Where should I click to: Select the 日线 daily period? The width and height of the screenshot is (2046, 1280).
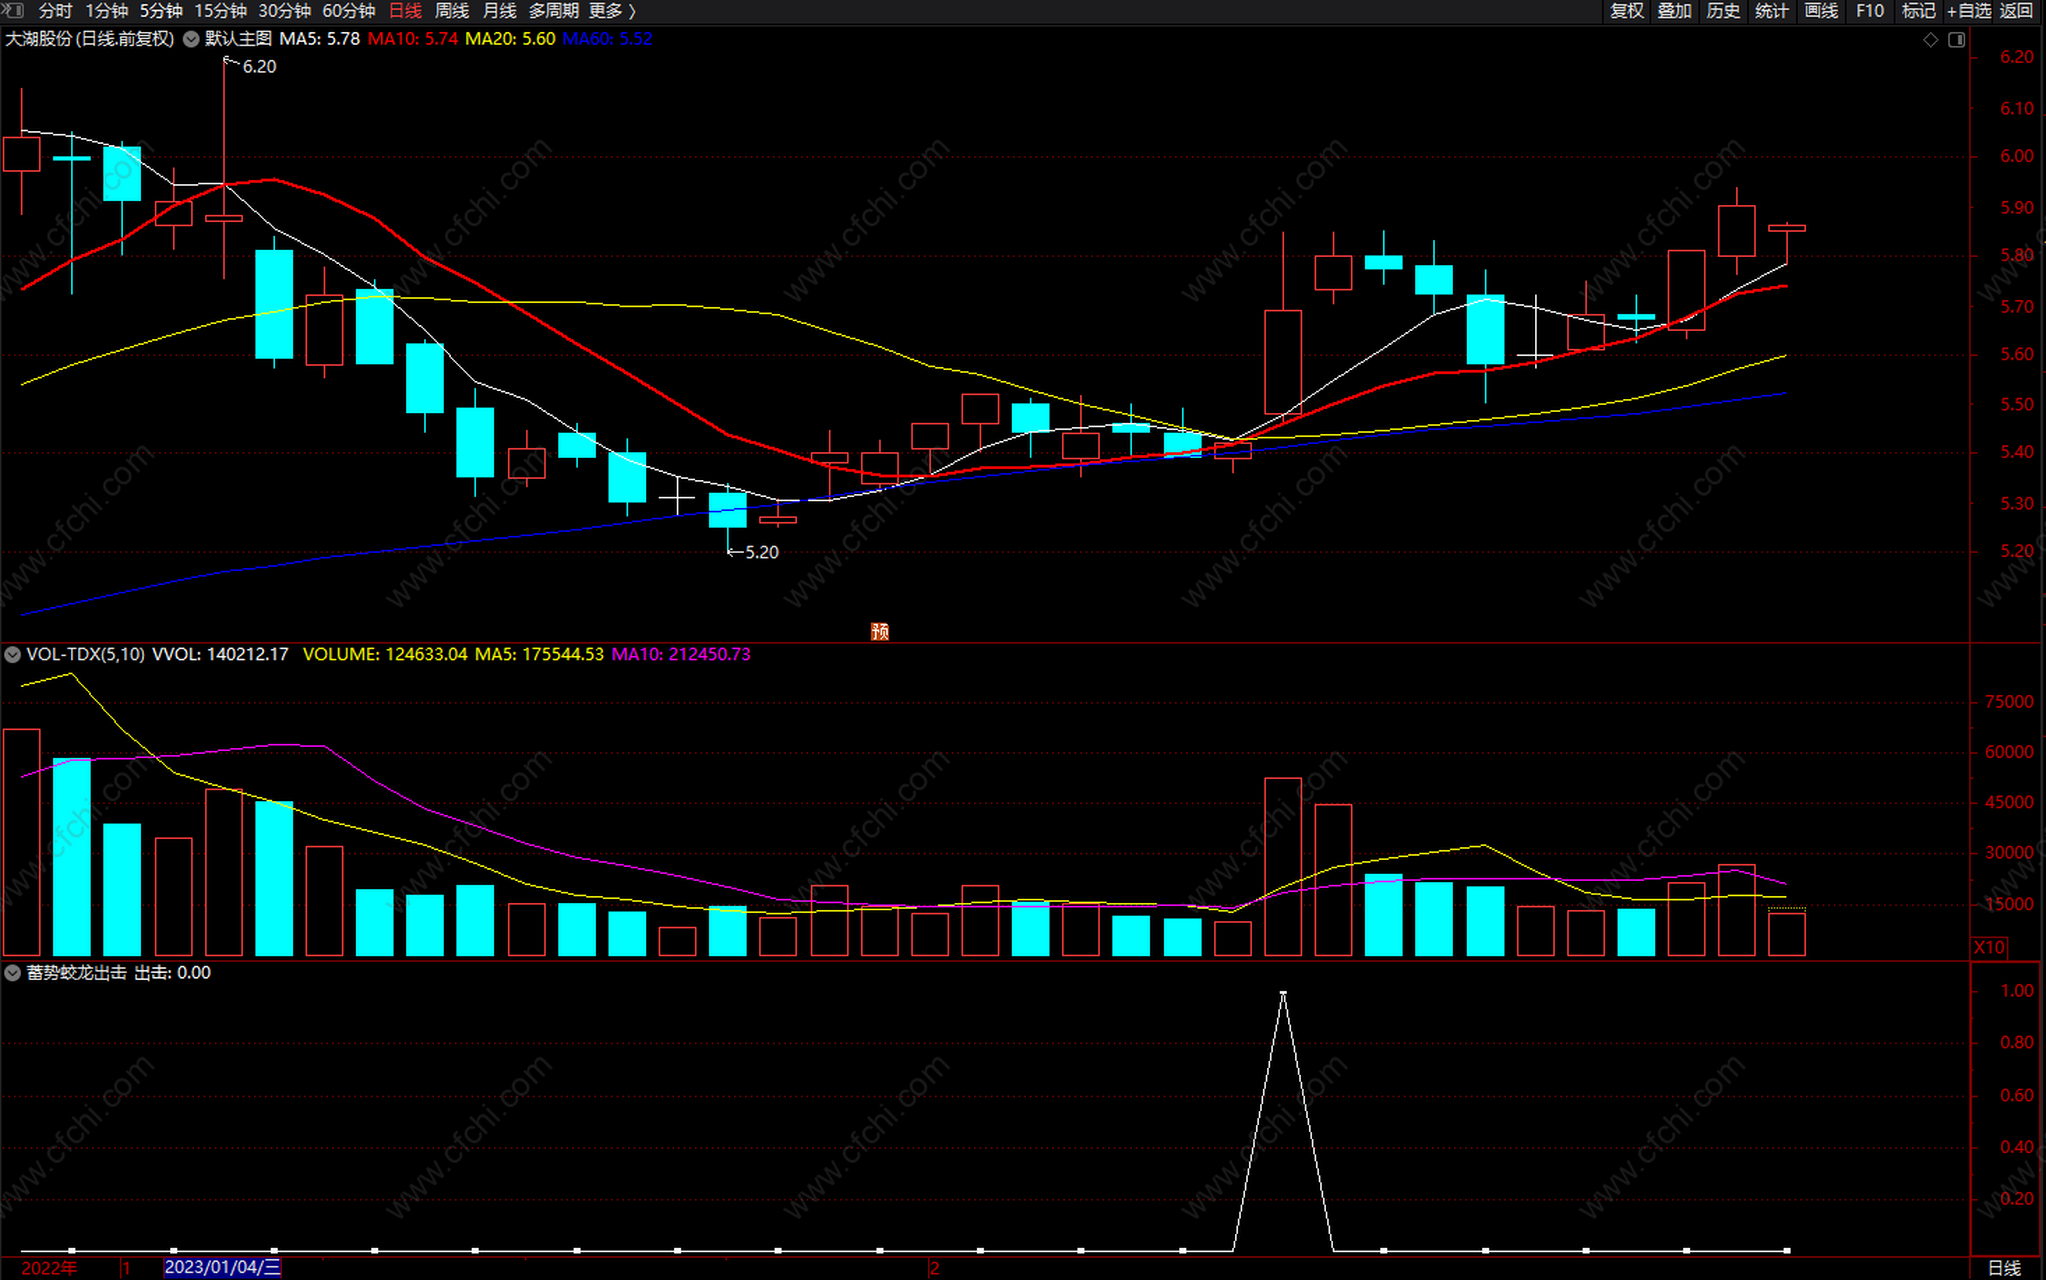tap(405, 11)
